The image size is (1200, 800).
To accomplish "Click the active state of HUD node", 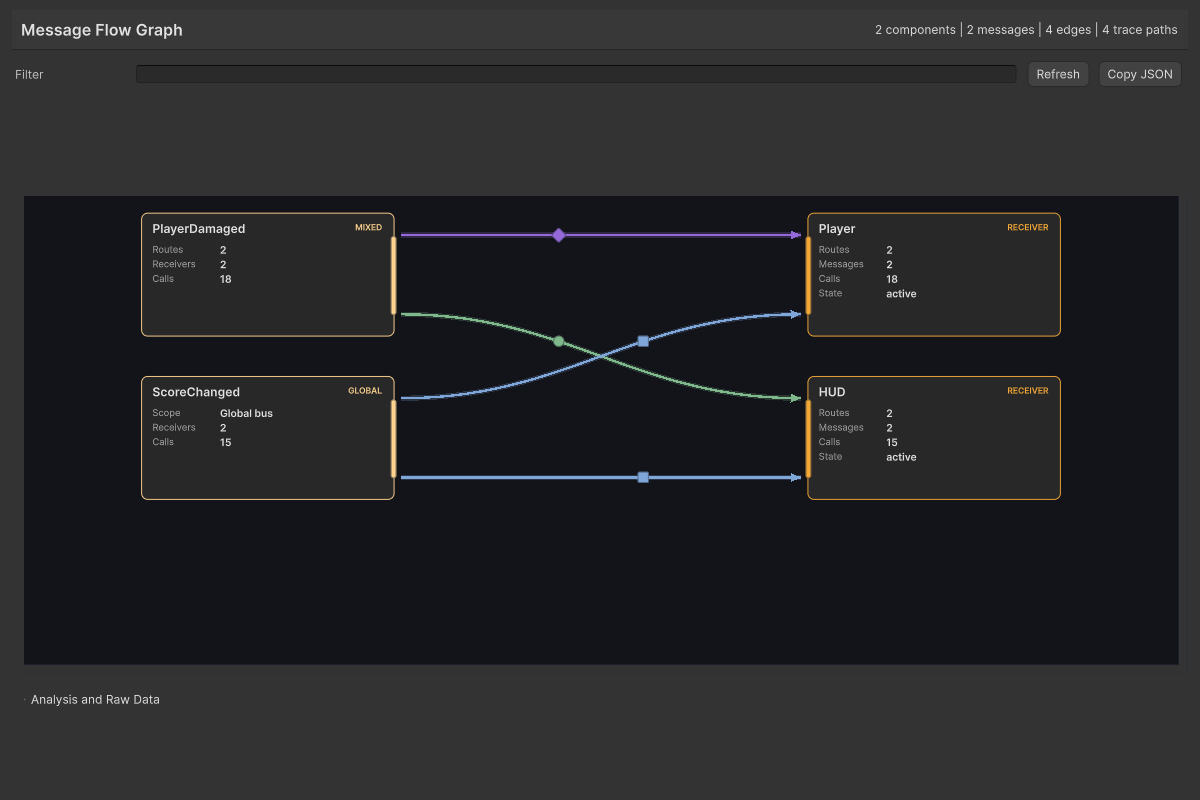I will pyautogui.click(x=901, y=457).
